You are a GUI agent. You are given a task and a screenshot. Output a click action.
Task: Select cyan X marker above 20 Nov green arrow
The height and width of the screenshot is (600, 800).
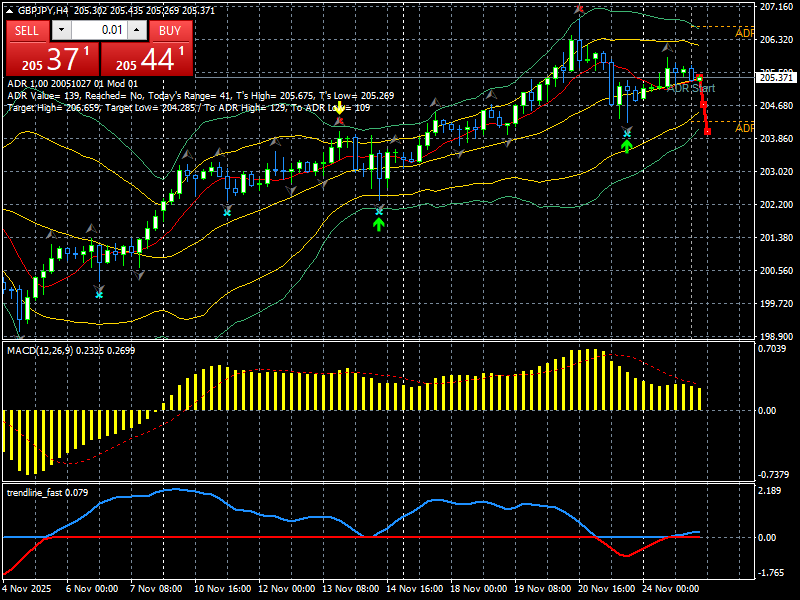(627, 134)
